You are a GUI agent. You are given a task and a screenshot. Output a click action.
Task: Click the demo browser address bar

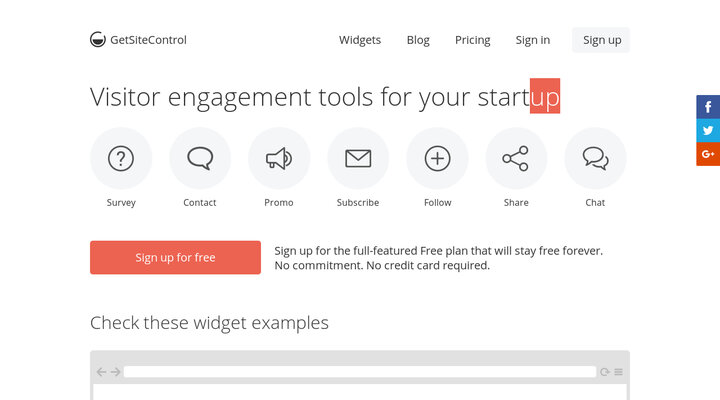coord(359,372)
